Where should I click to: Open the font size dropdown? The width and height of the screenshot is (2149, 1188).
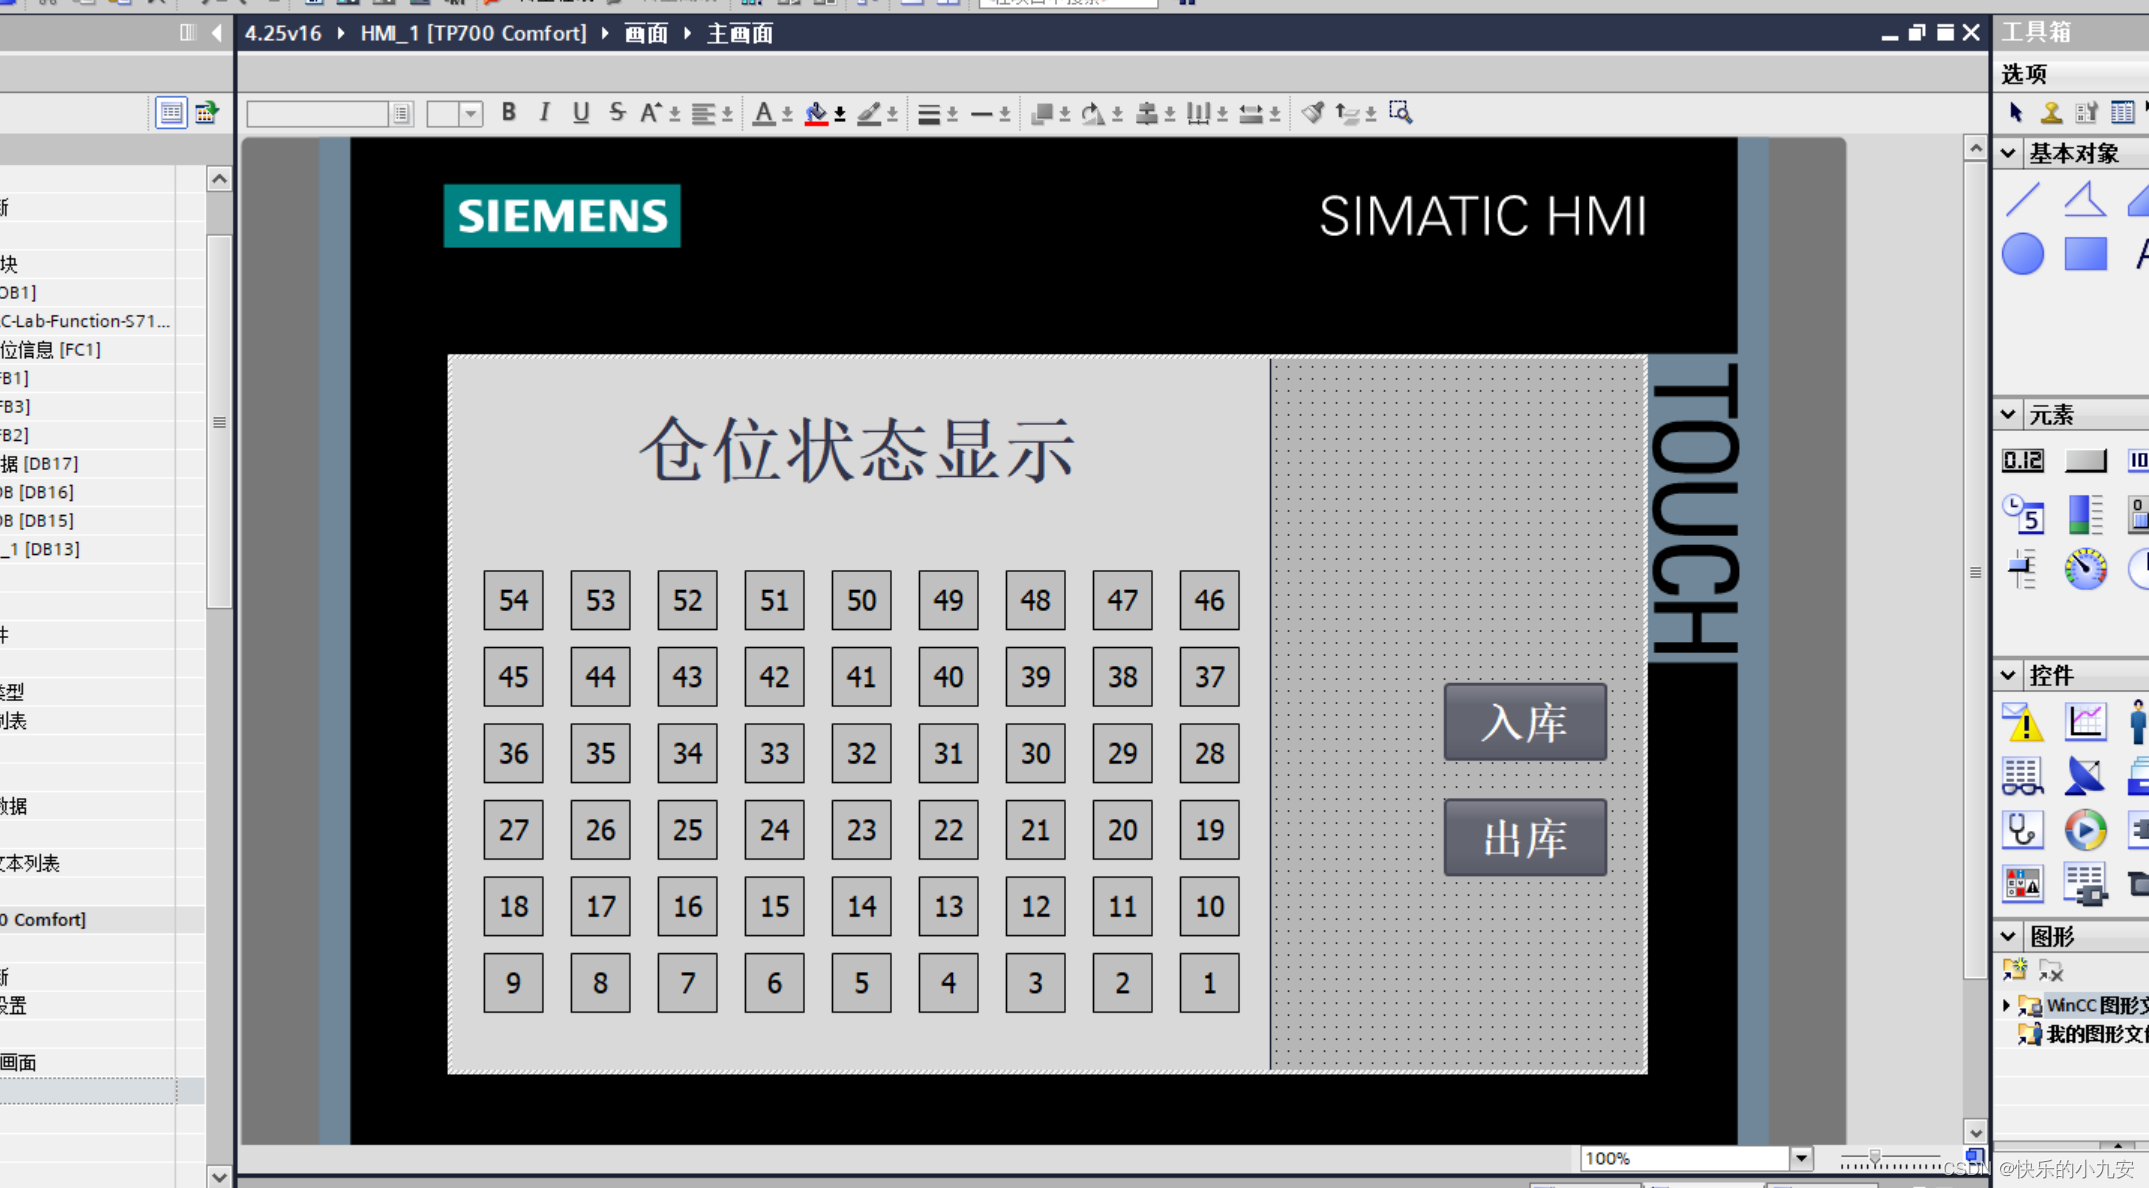[x=471, y=114]
